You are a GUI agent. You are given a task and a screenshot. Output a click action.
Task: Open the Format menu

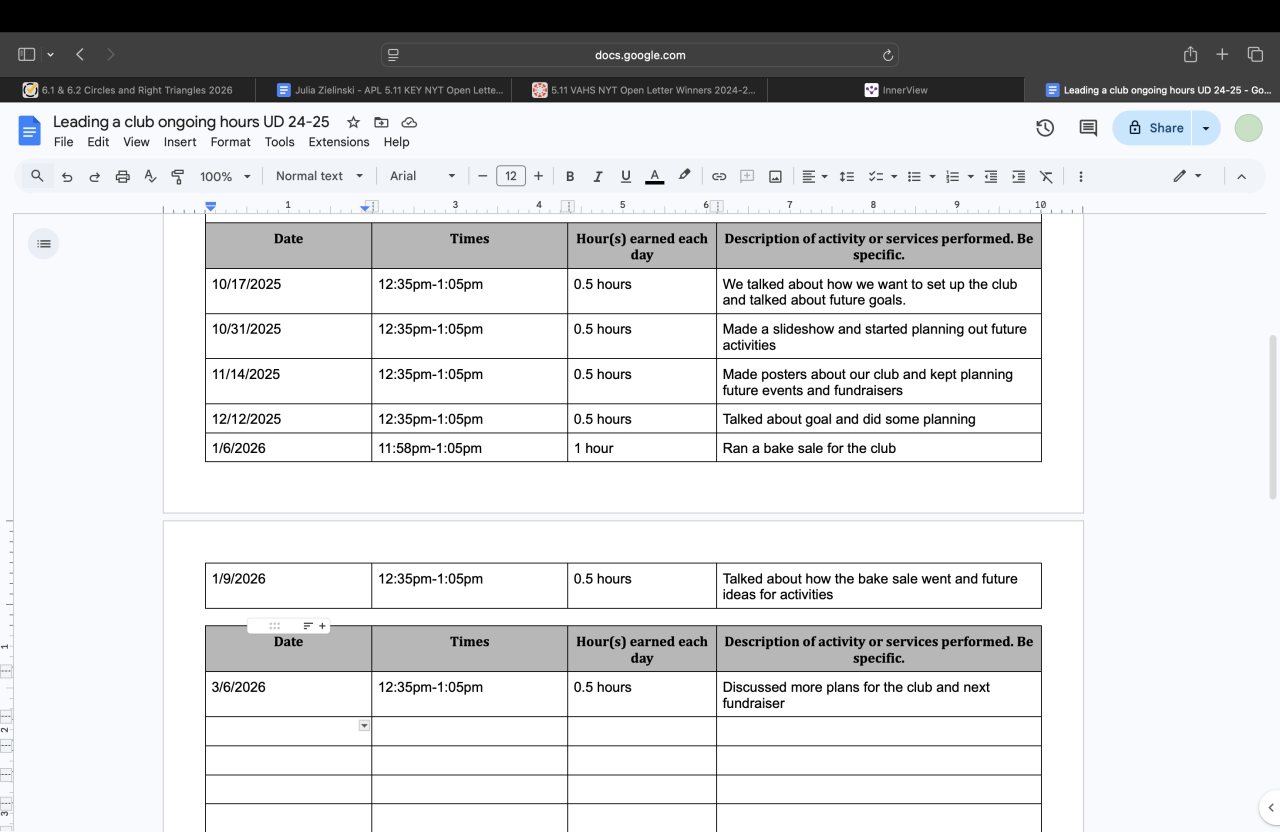coord(230,142)
